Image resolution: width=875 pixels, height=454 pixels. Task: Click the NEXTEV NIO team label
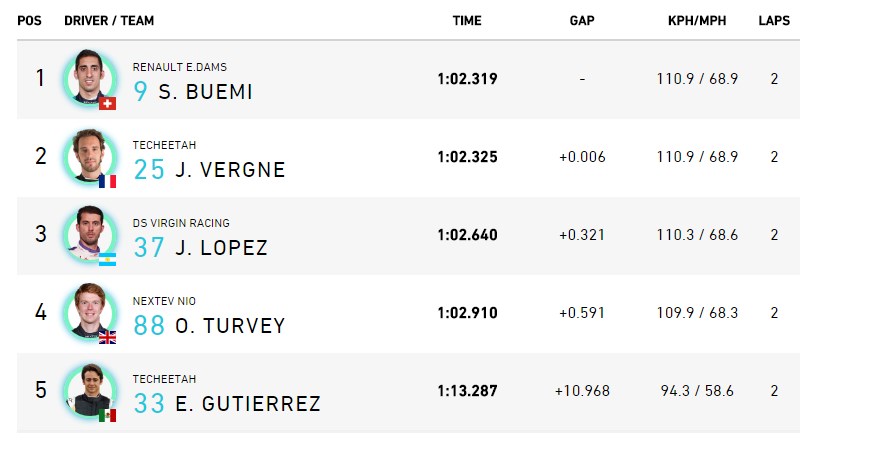(164, 301)
